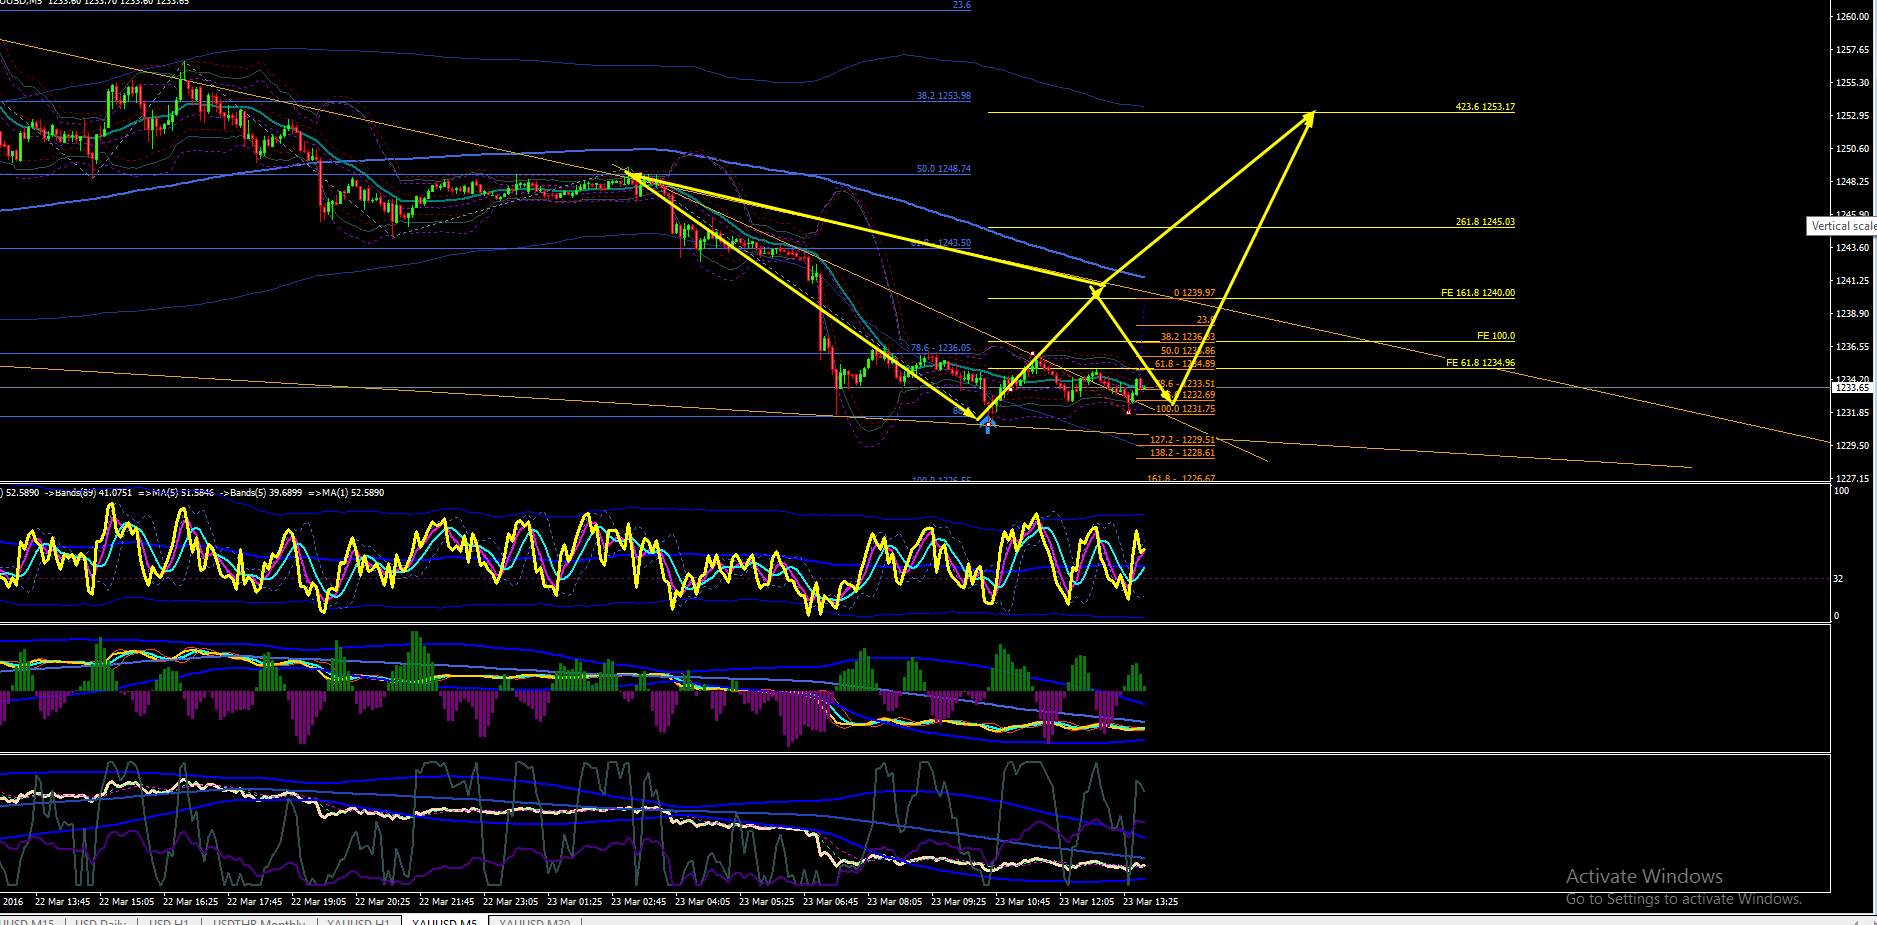1877x925 pixels.
Task: Click the 22 Mar 17:45 time label
Action: [x=254, y=902]
